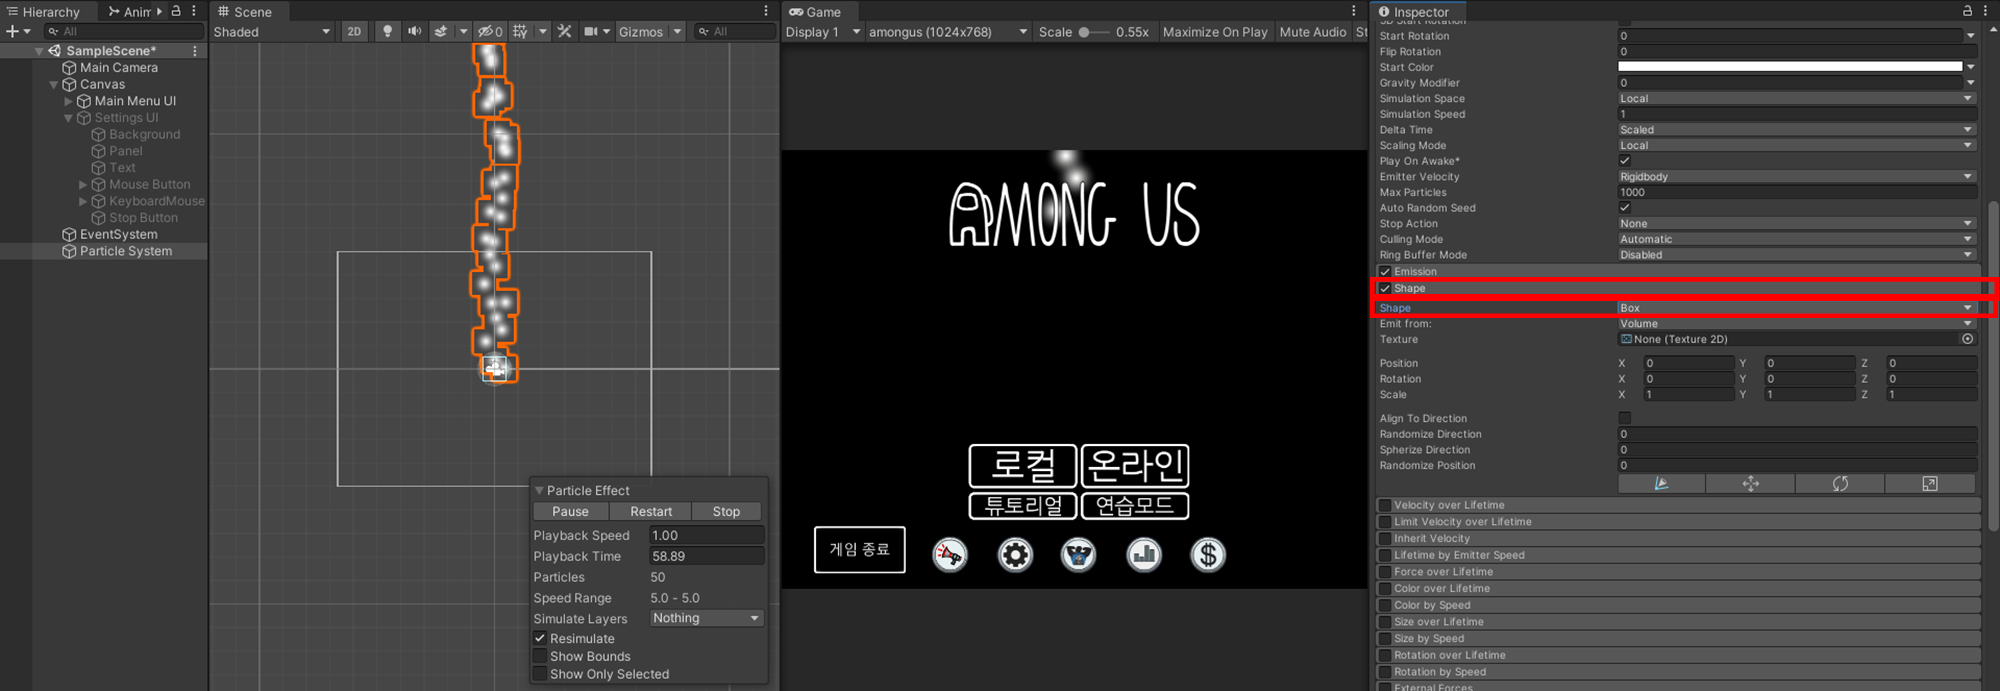Click the Texture object picker circle icon
This screenshot has width=2000, height=691.
tap(1967, 339)
